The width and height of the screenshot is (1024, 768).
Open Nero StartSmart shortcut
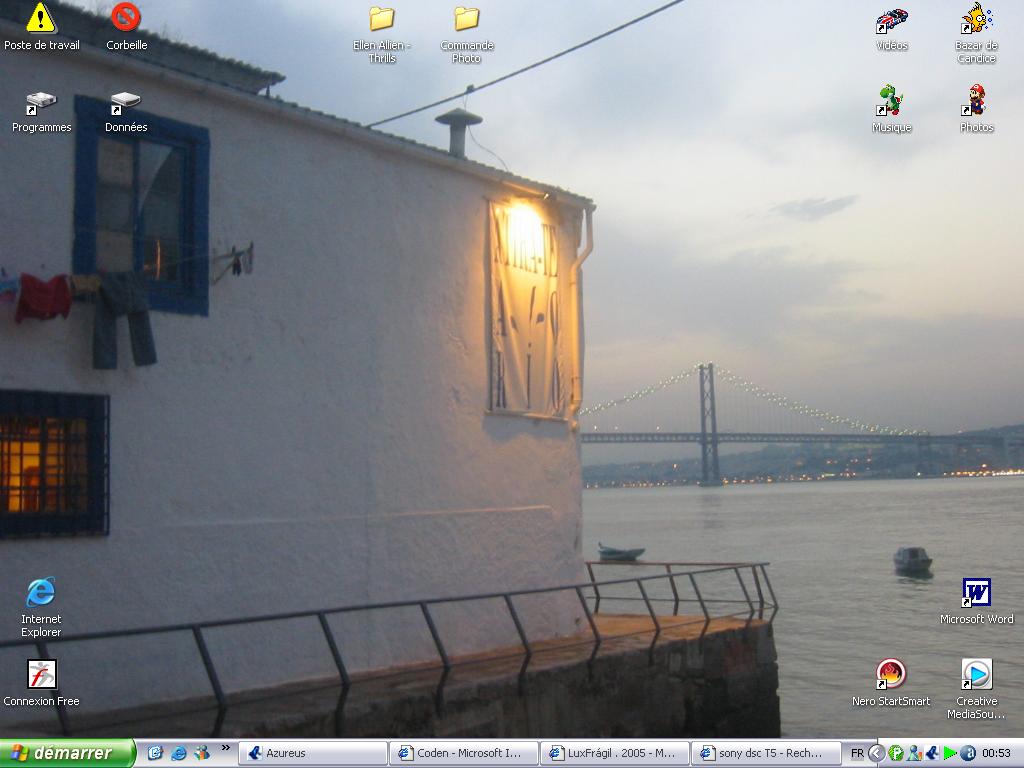[x=890, y=675]
